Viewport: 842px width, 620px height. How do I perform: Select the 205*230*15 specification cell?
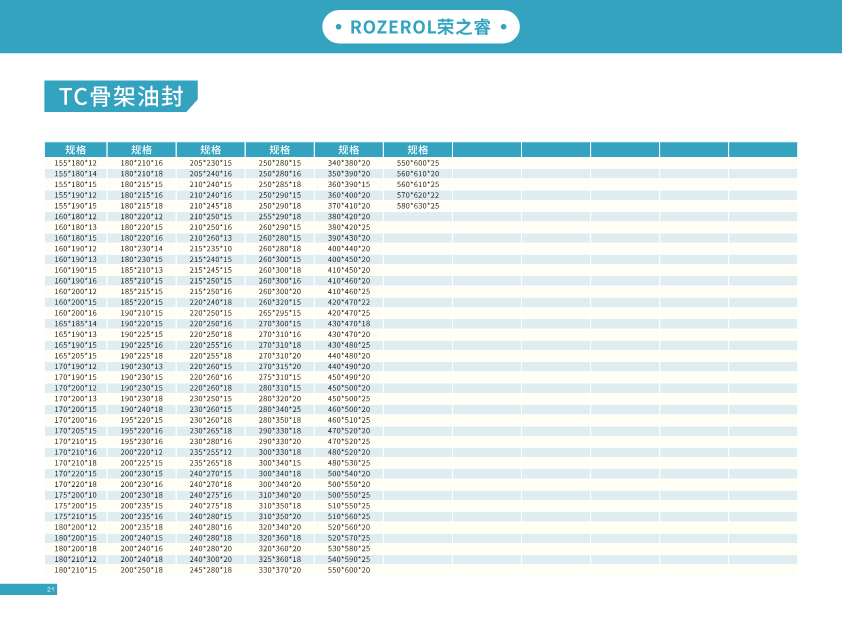211,162
